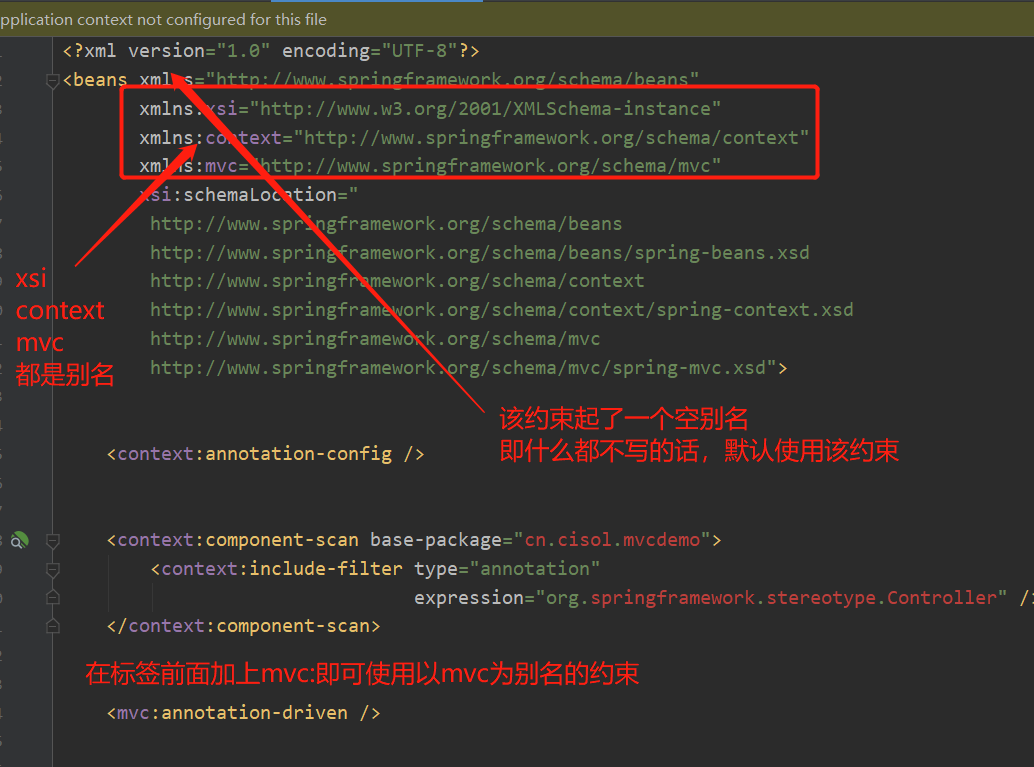Place cursor in the xml version declaration line
The width and height of the screenshot is (1034, 767).
coord(271,51)
